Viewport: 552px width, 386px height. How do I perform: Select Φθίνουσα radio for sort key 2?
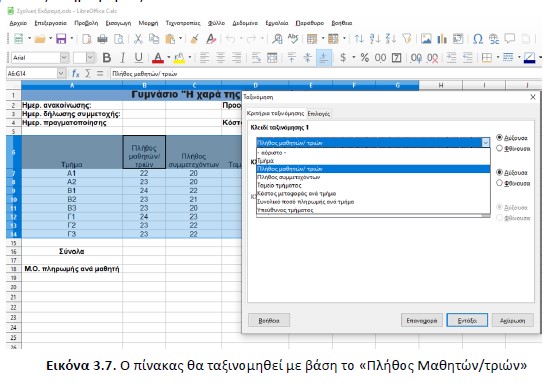(x=499, y=183)
